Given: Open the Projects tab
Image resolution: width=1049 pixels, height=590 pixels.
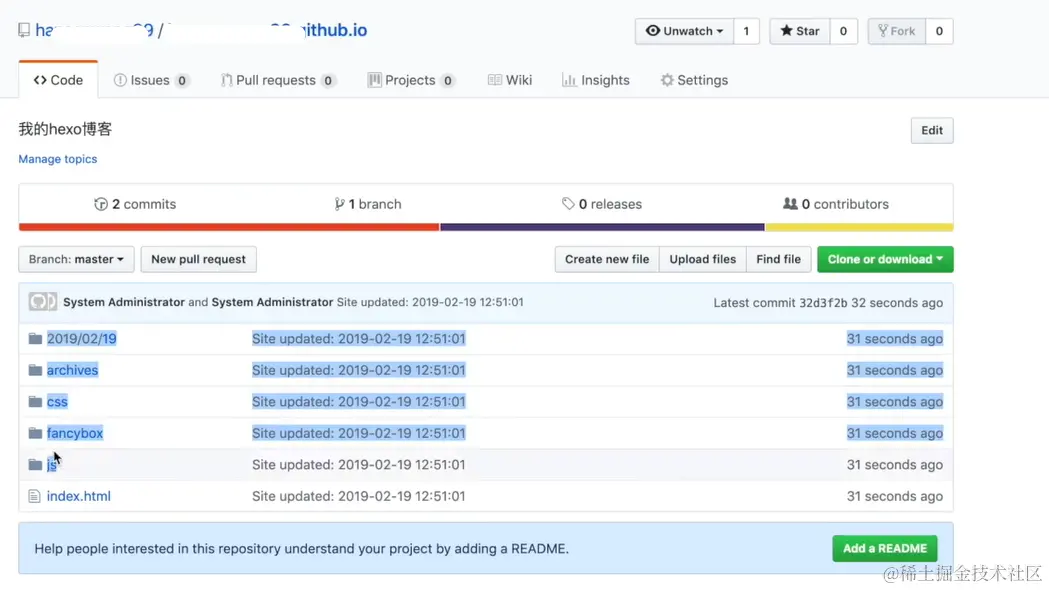Looking at the screenshot, I should coord(411,80).
